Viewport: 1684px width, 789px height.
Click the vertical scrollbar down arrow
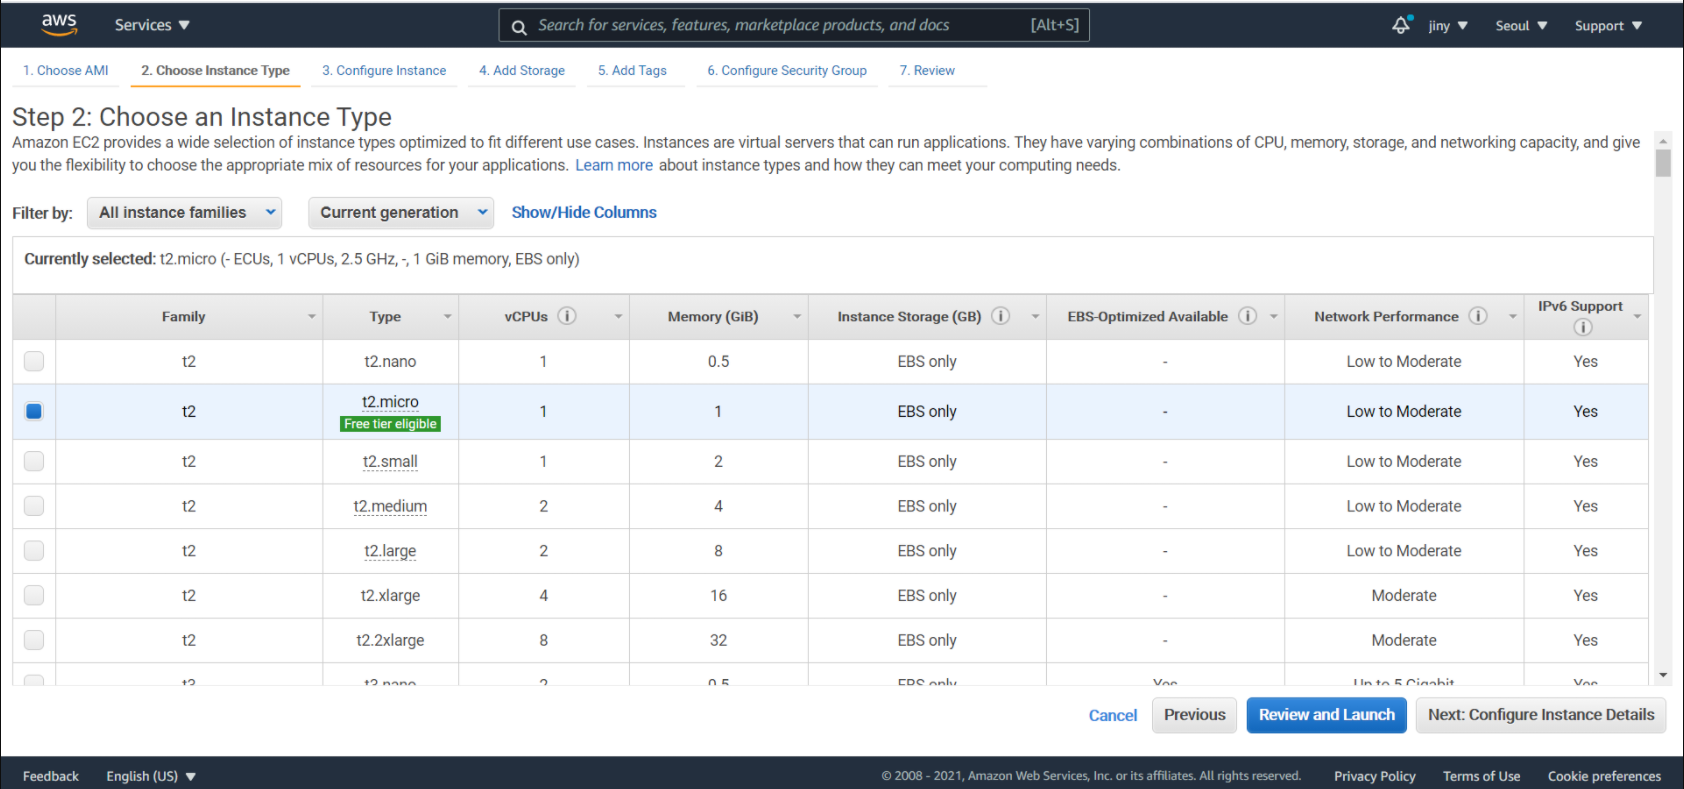1663,675
